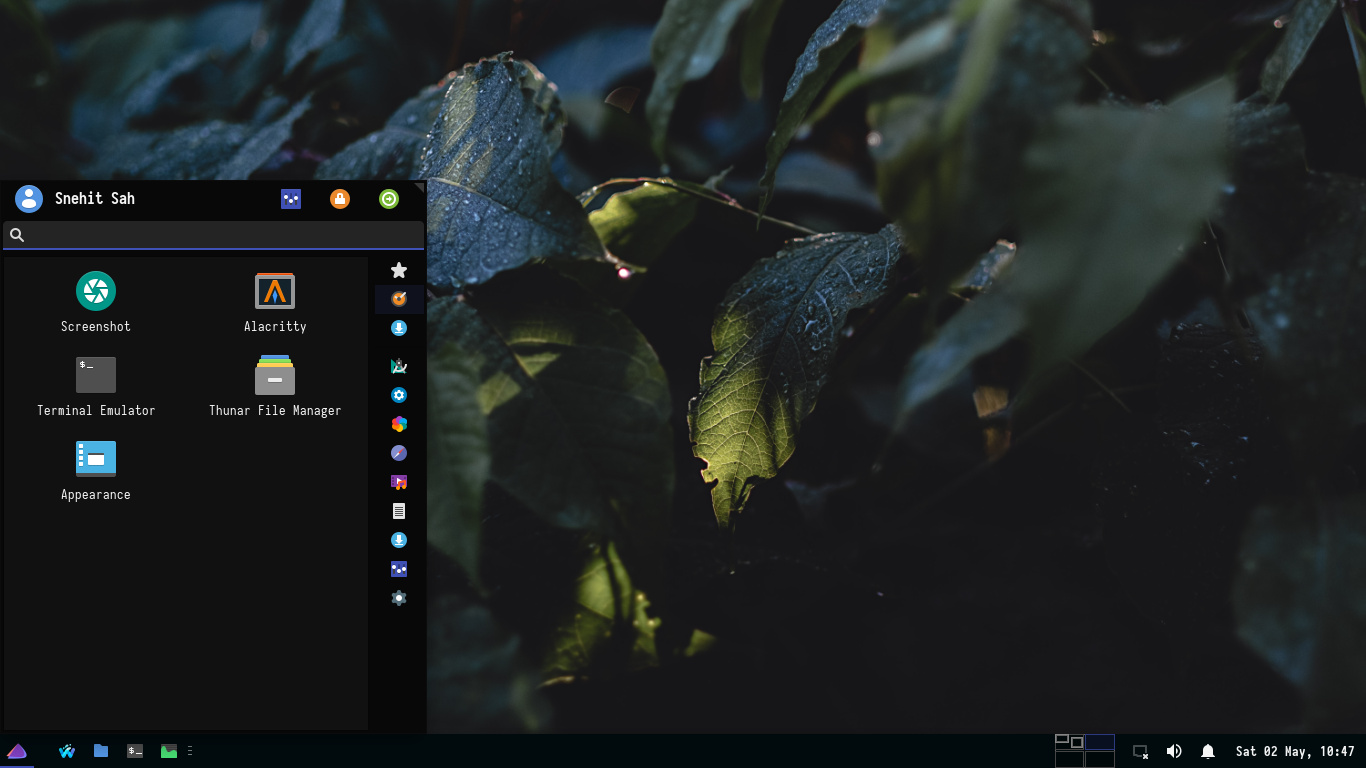Select the blue gear category icon
Screen dimensions: 1366x768
pos(399,395)
